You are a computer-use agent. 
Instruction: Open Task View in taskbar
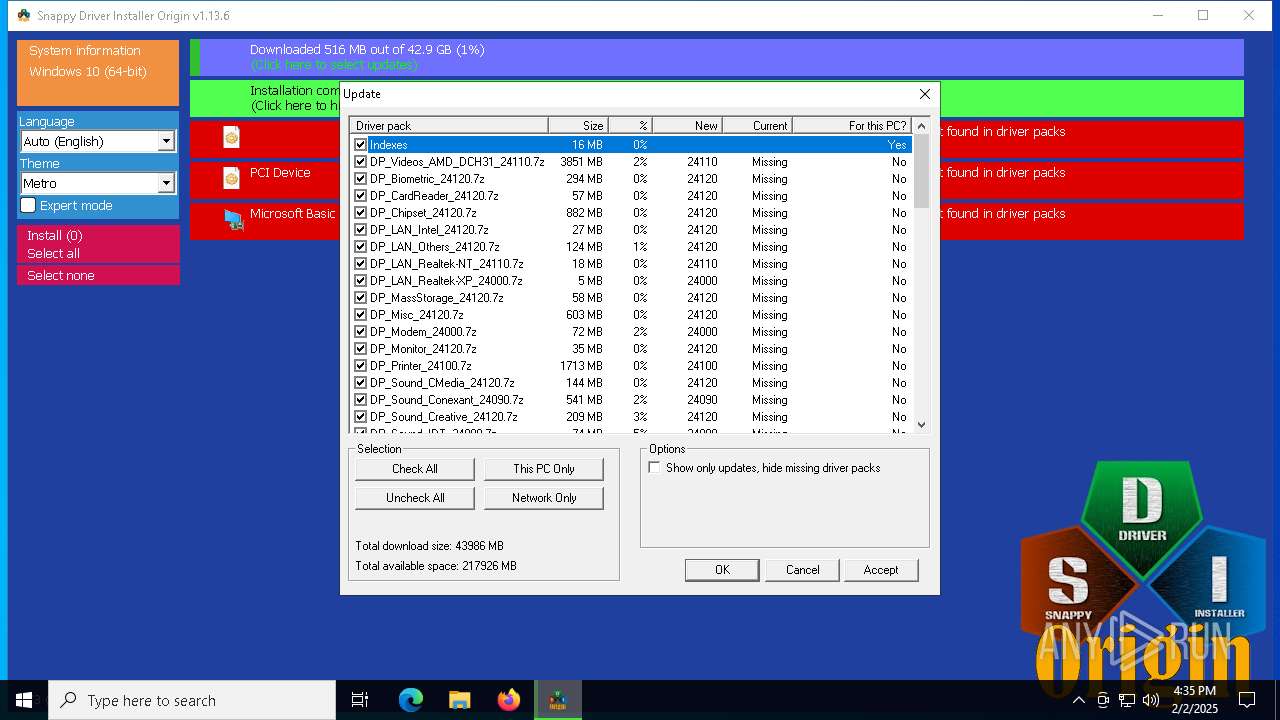[360, 700]
